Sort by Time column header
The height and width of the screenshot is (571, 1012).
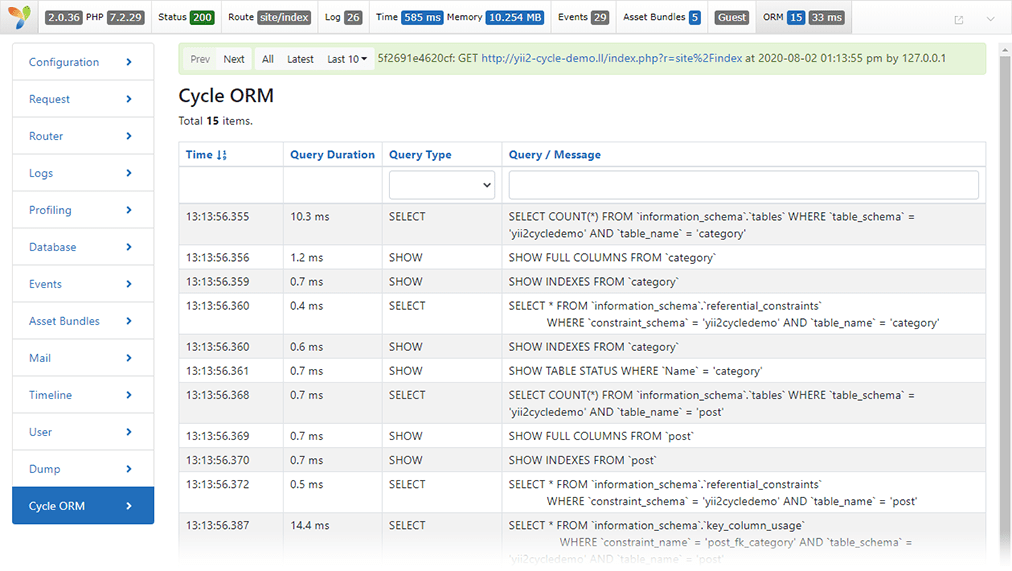pyautogui.click(x=206, y=155)
